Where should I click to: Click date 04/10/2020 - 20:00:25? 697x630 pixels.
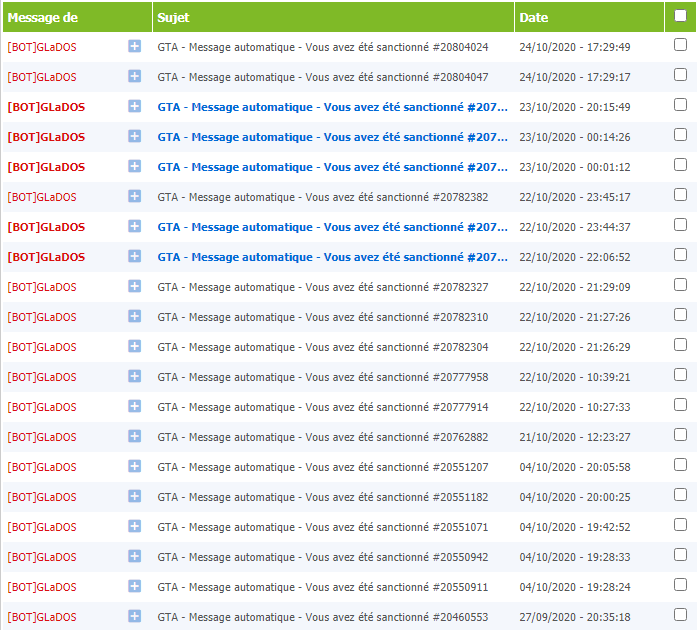pos(575,497)
